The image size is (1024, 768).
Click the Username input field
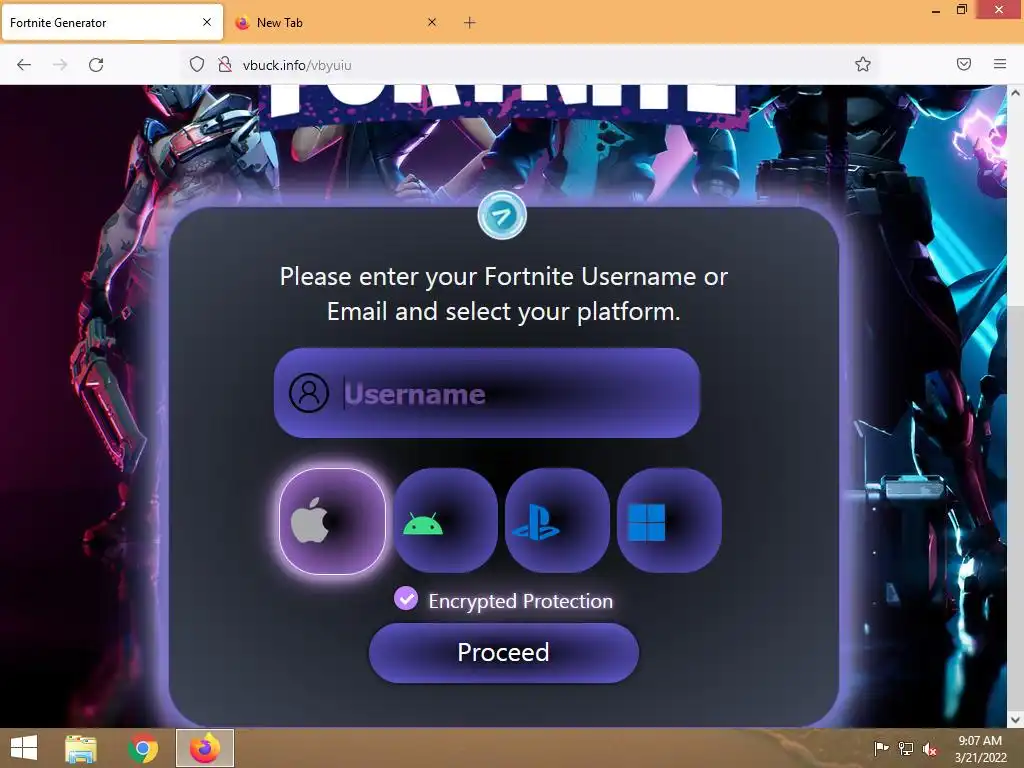(x=487, y=393)
